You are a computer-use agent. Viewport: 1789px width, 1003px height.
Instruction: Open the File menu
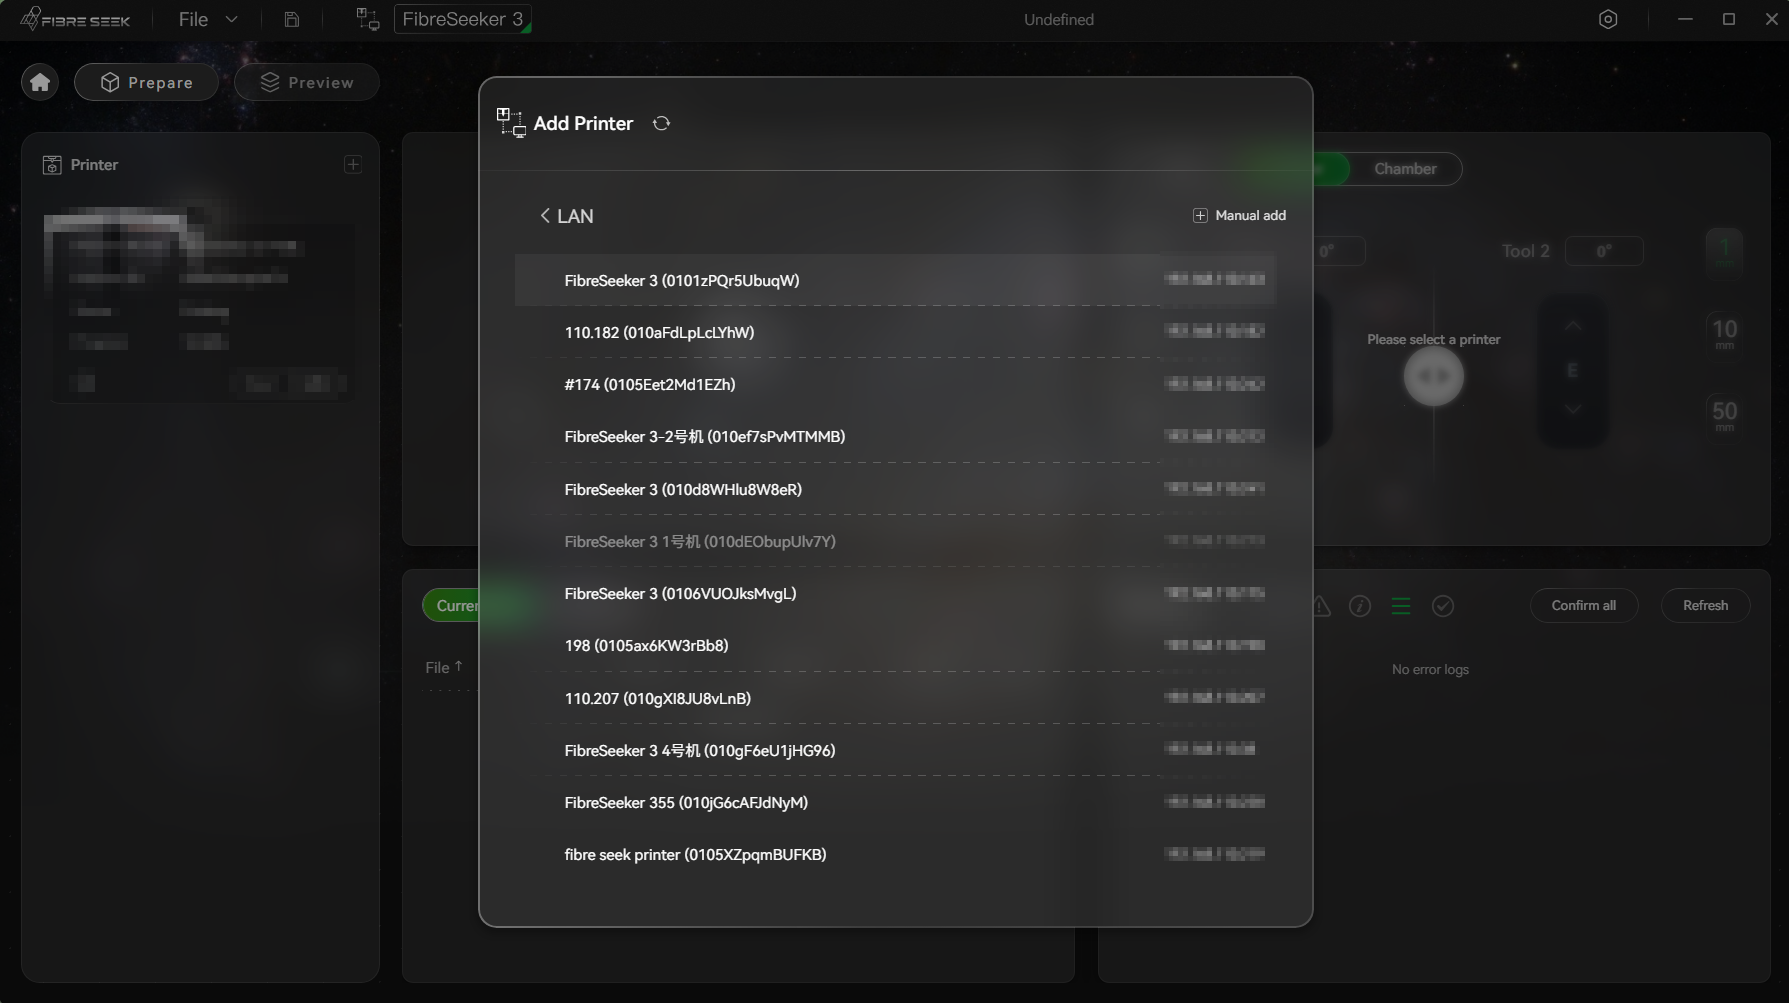(208, 19)
